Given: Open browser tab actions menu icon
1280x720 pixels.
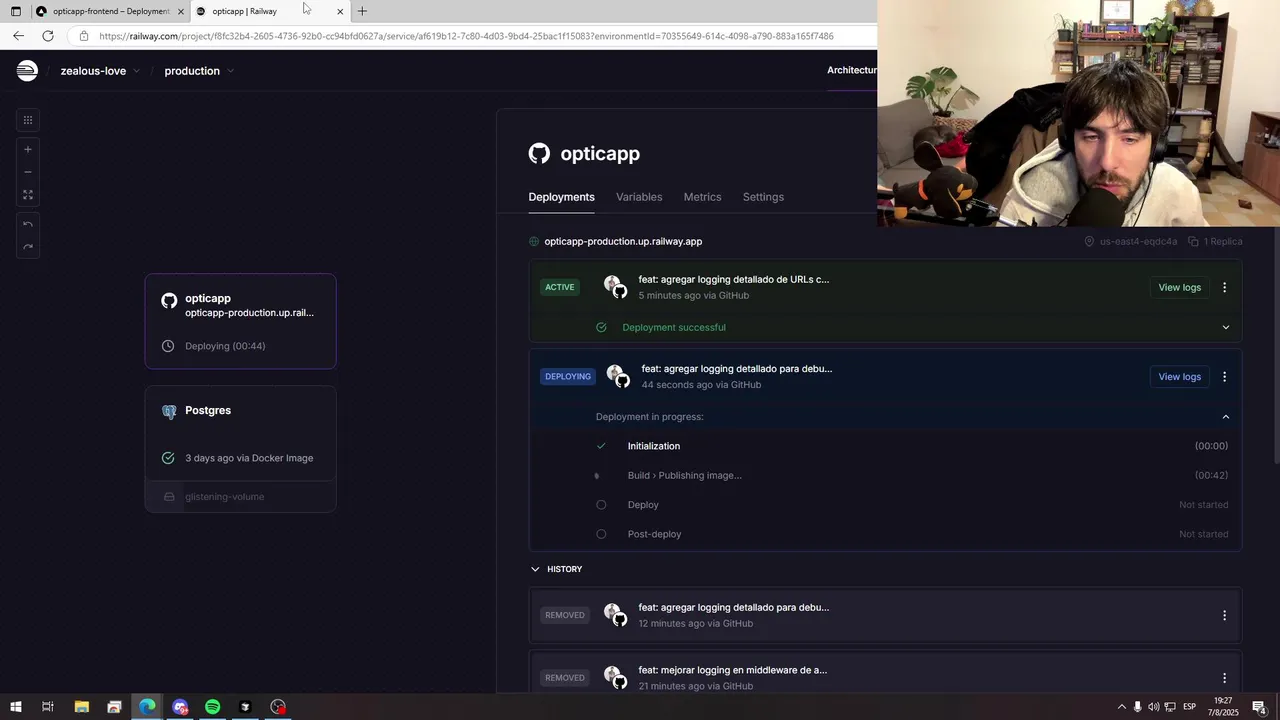Looking at the screenshot, I should click(15, 11).
